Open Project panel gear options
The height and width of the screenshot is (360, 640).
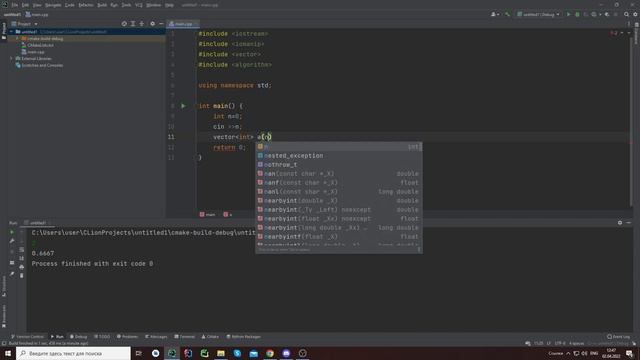152,24
